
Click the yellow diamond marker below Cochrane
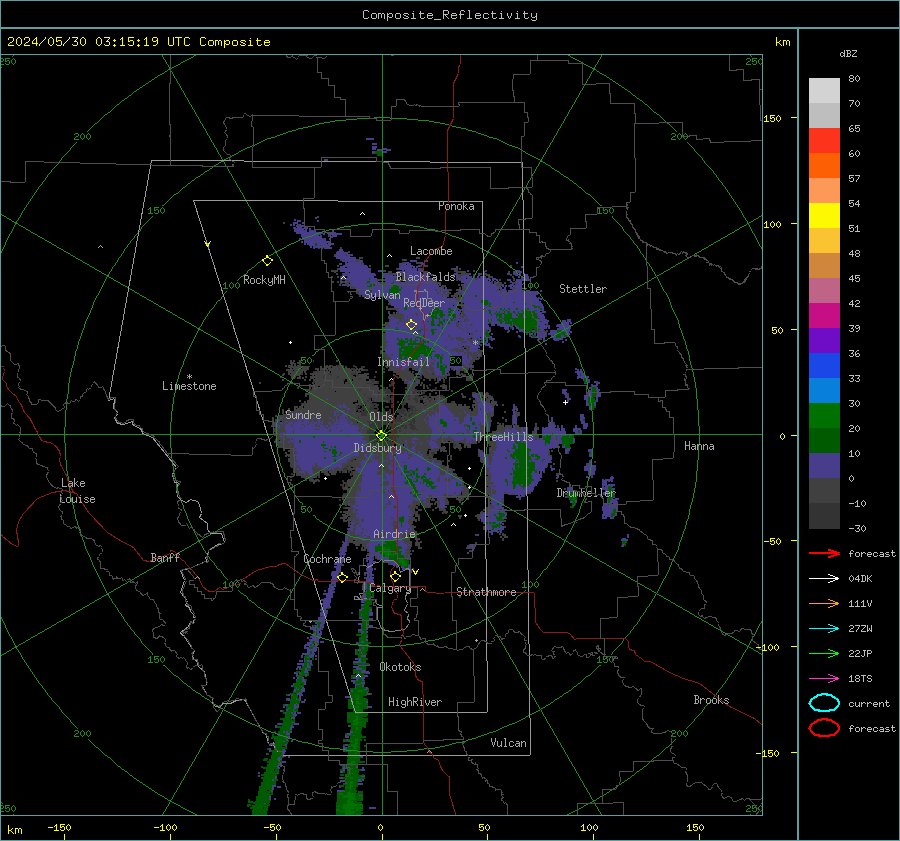tap(342, 577)
